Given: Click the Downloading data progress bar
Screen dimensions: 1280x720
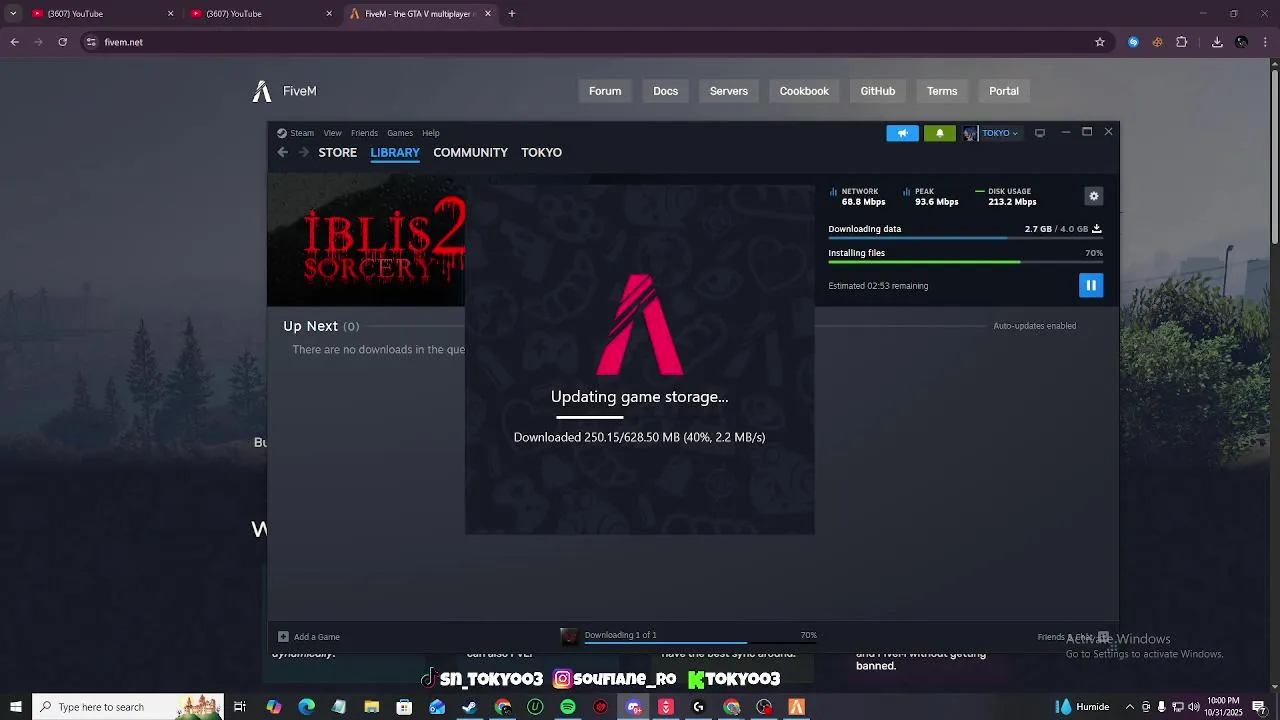Looking at the screenshot, I should [x=965, y=238].
